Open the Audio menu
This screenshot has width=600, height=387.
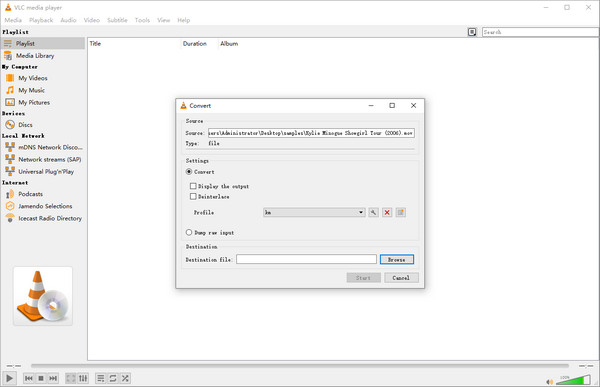(68, 20)
